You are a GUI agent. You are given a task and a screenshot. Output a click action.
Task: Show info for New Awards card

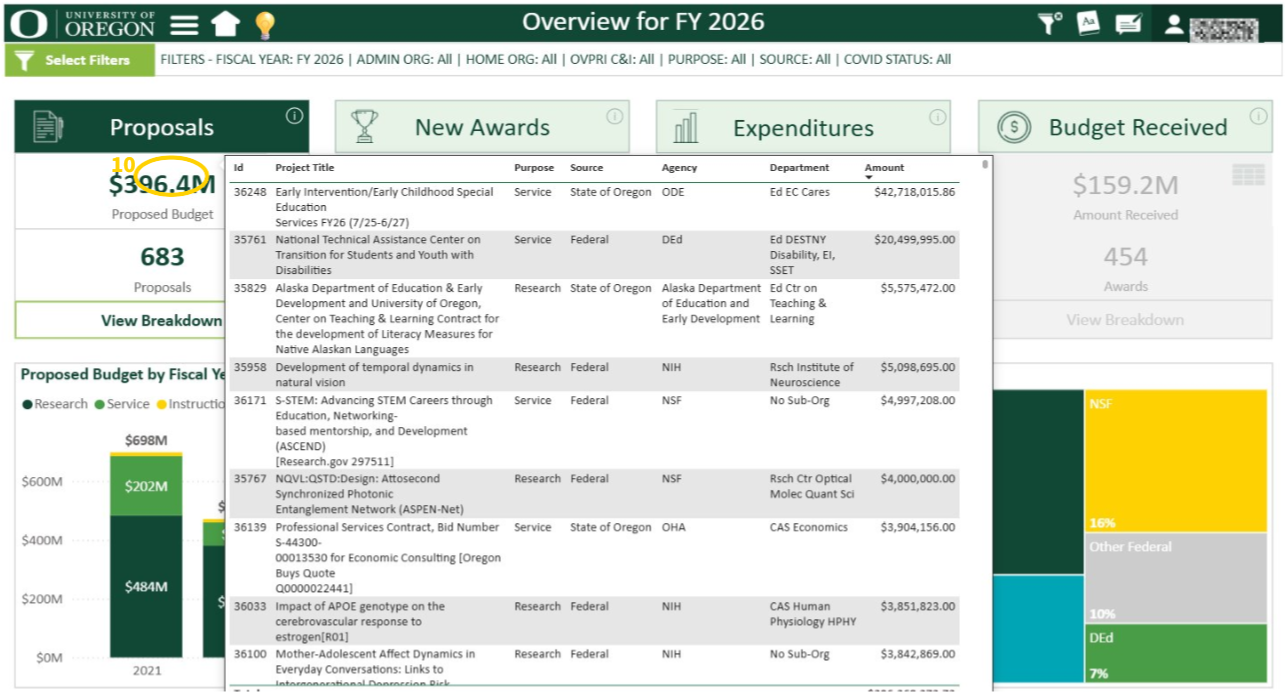coord(614,116)
